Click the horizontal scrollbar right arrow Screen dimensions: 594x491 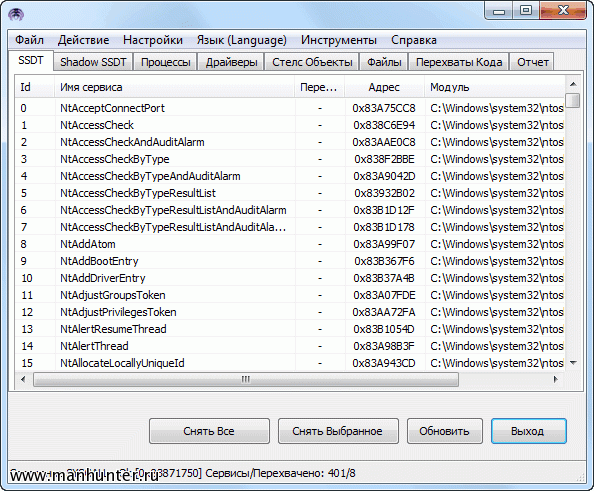[556, 379]
